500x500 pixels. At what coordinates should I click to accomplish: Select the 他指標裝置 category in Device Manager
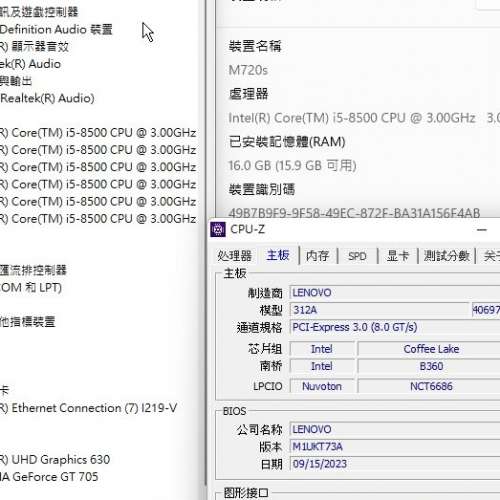[28, 322]
